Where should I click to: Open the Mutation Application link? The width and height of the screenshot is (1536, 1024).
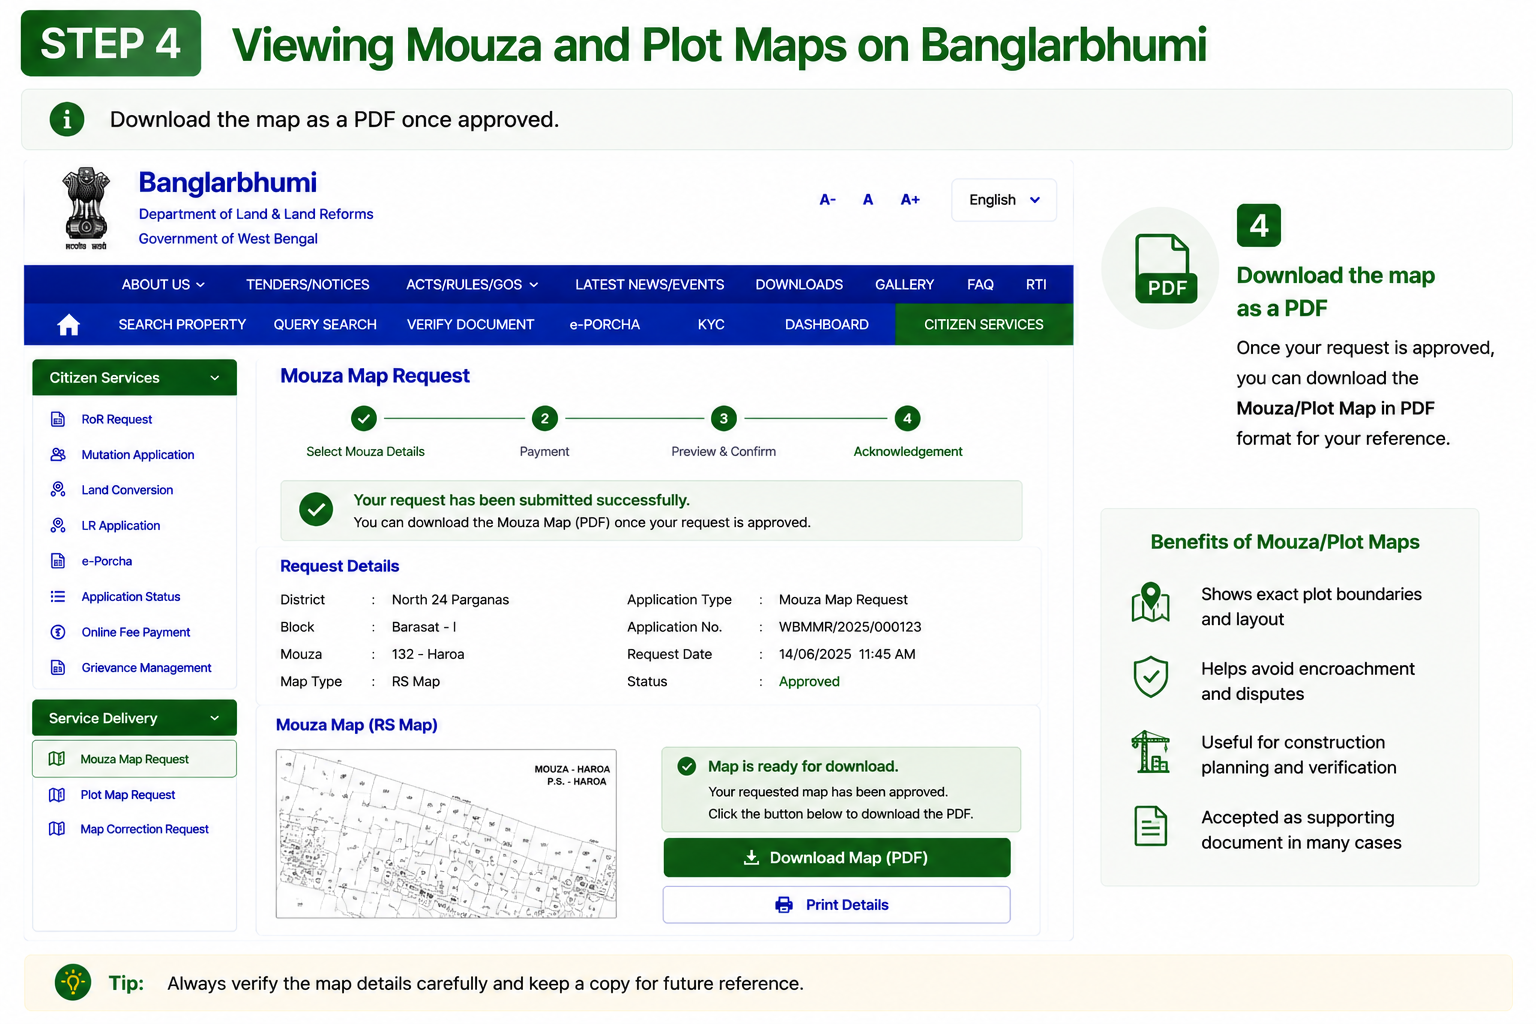point(138,455)
